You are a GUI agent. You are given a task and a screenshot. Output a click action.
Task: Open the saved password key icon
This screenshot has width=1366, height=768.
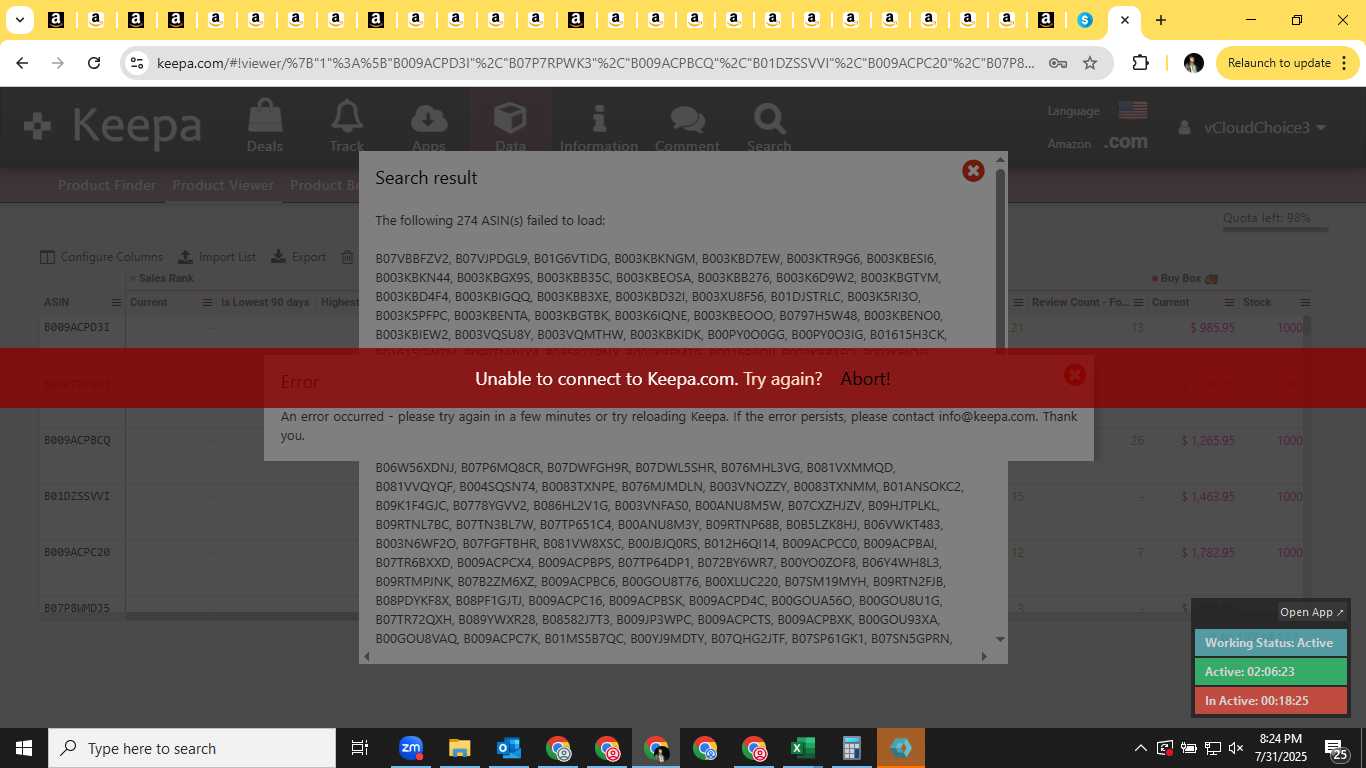pyautogui.click(x=1057, y=63)
